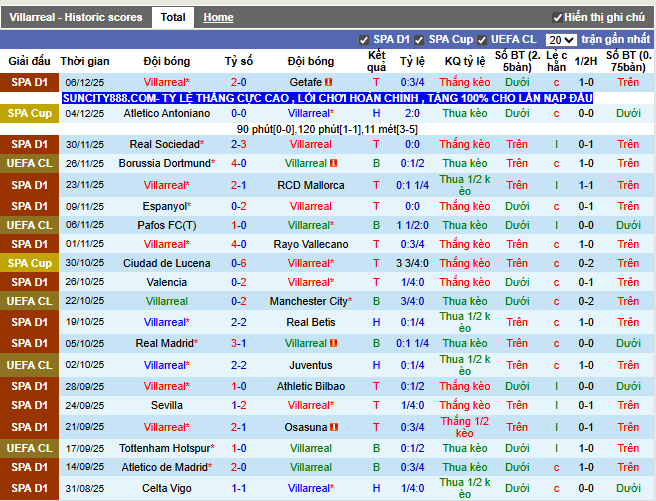Viewport: 656px width, 501px height.
Task: Click the 1/2H column header
Action: 586,61
